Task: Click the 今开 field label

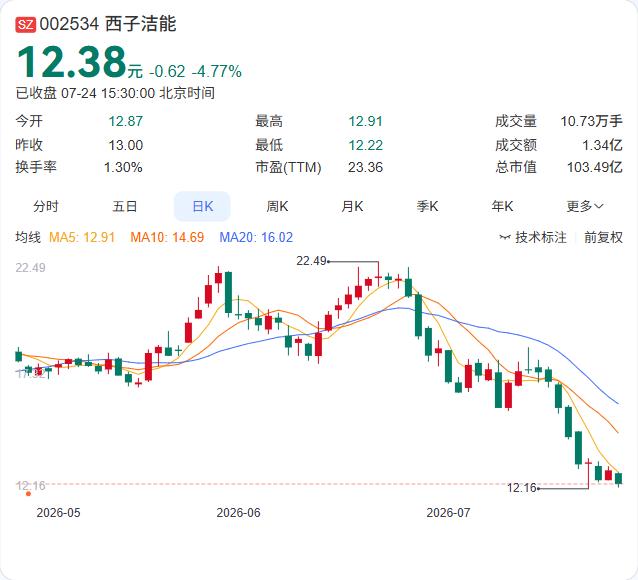Action: 29,121
